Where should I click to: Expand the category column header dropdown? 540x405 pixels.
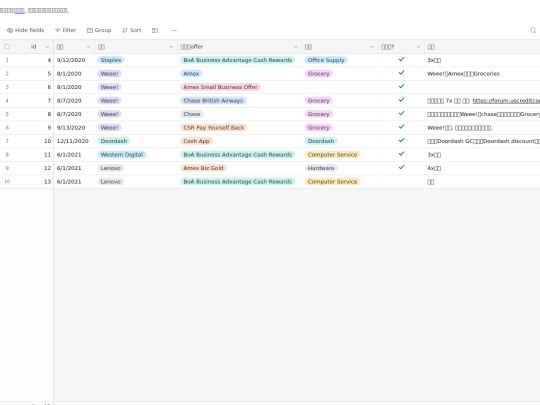(372, 47)
